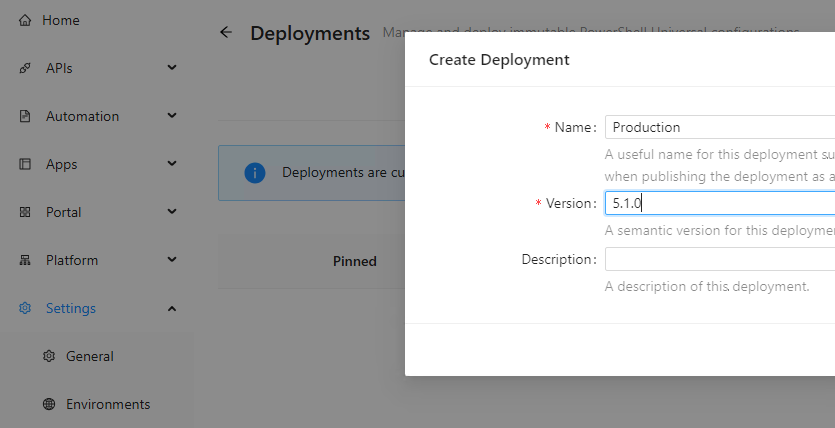The width and height of the screenshot is (835, 428).
Task: Open Environments under Settings
Action: coord(107,404)
